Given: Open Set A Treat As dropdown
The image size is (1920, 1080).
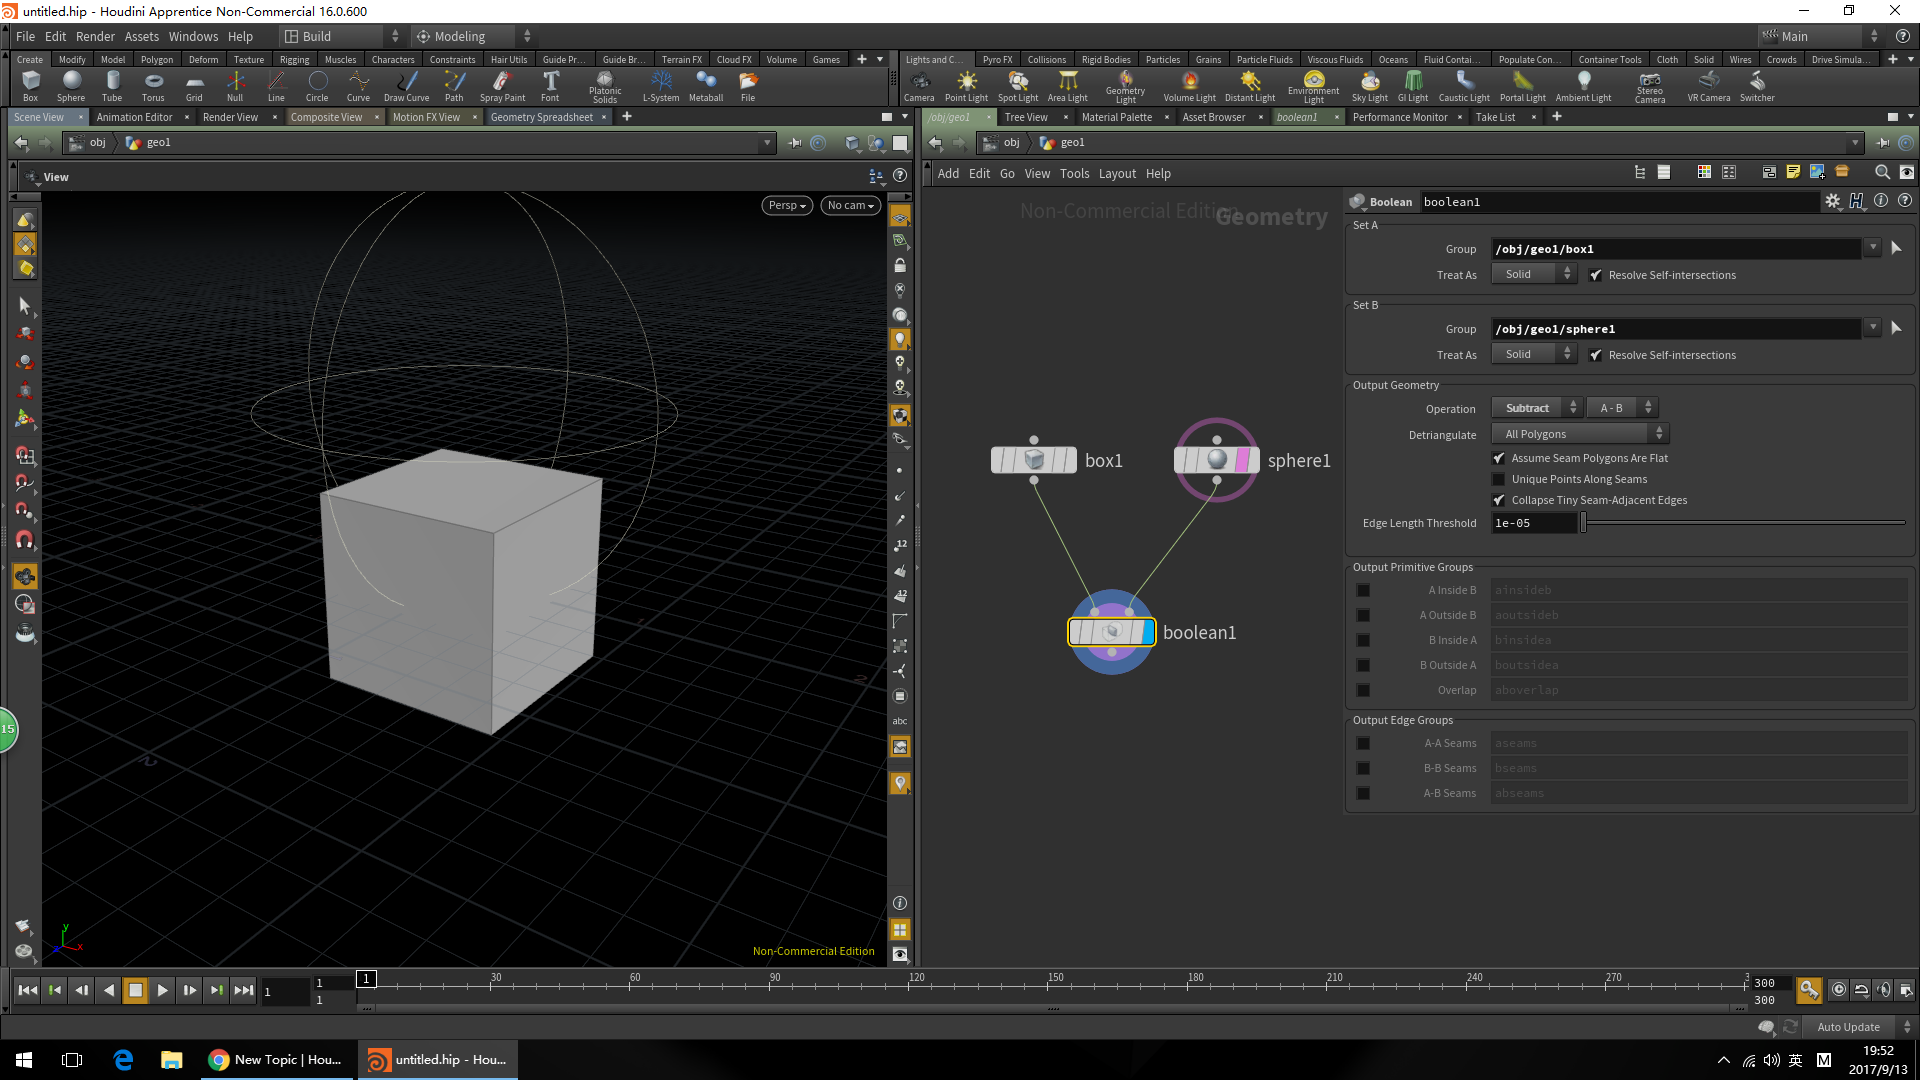Looking at the screenshot, I should (1534, 274).
